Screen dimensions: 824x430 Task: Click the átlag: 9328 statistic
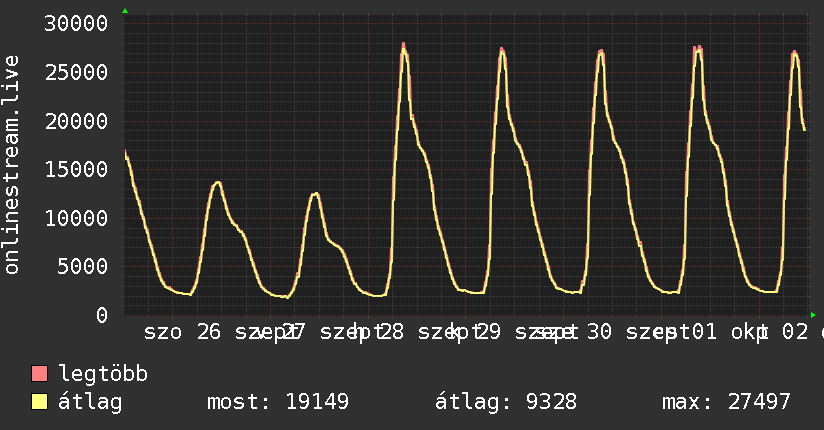(506, 402)
